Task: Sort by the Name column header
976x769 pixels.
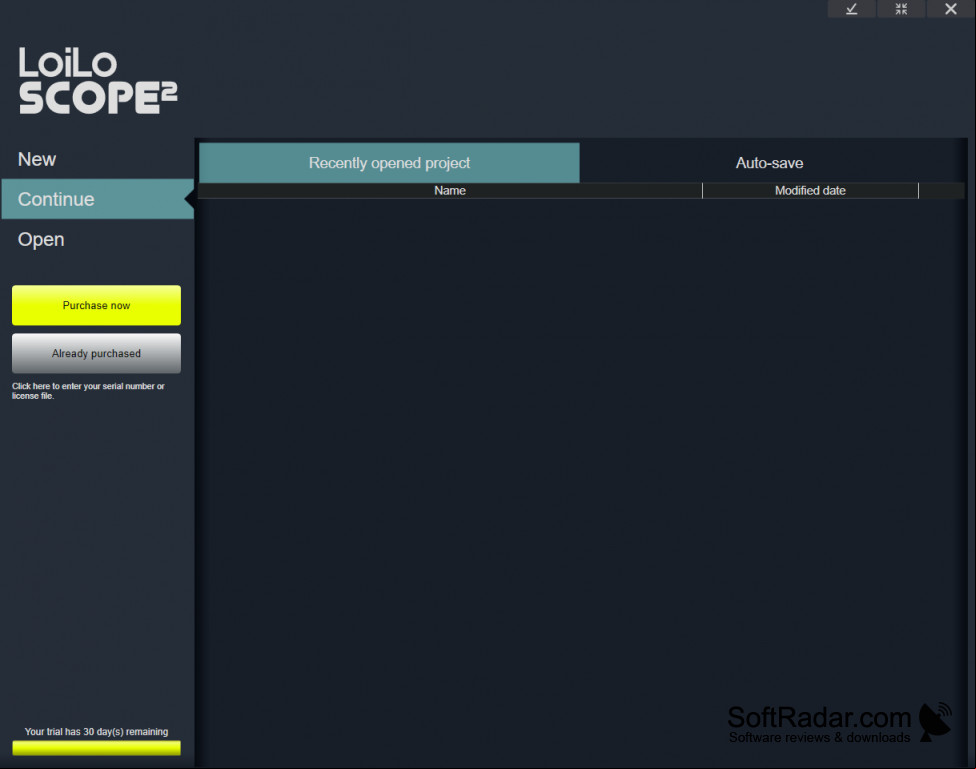Action: pyautogui.click(x=449, y=191)
